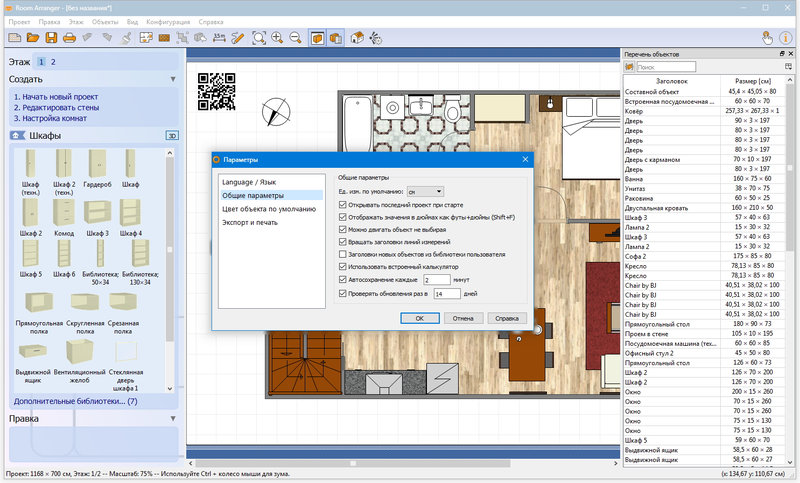Zoom to fit using the framed magnifier icon
The height and width of the screenshot is (483, 800).
(259, 38)
